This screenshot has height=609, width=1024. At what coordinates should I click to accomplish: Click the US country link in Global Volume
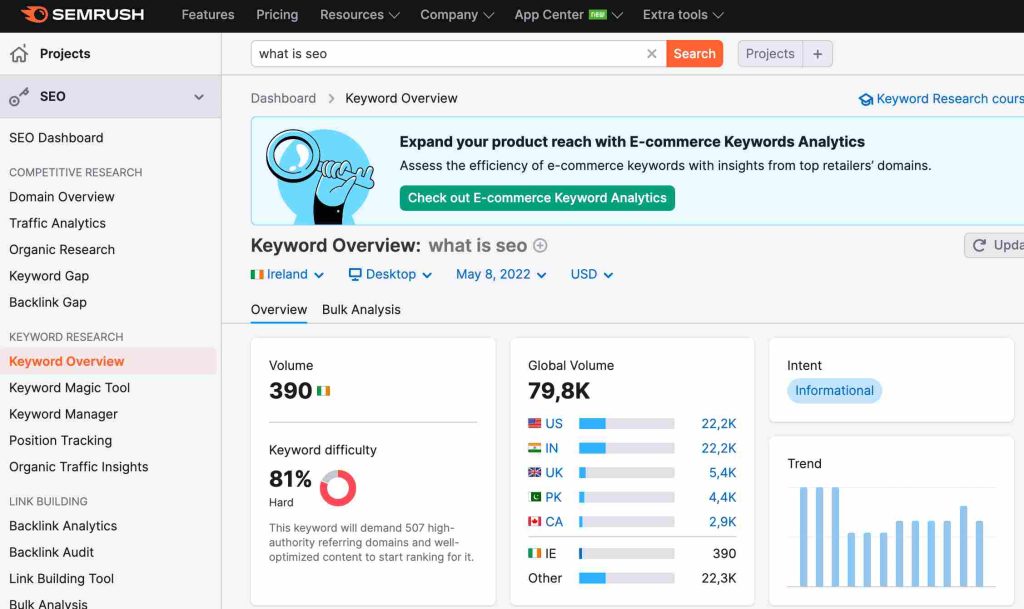pos(554,423)
